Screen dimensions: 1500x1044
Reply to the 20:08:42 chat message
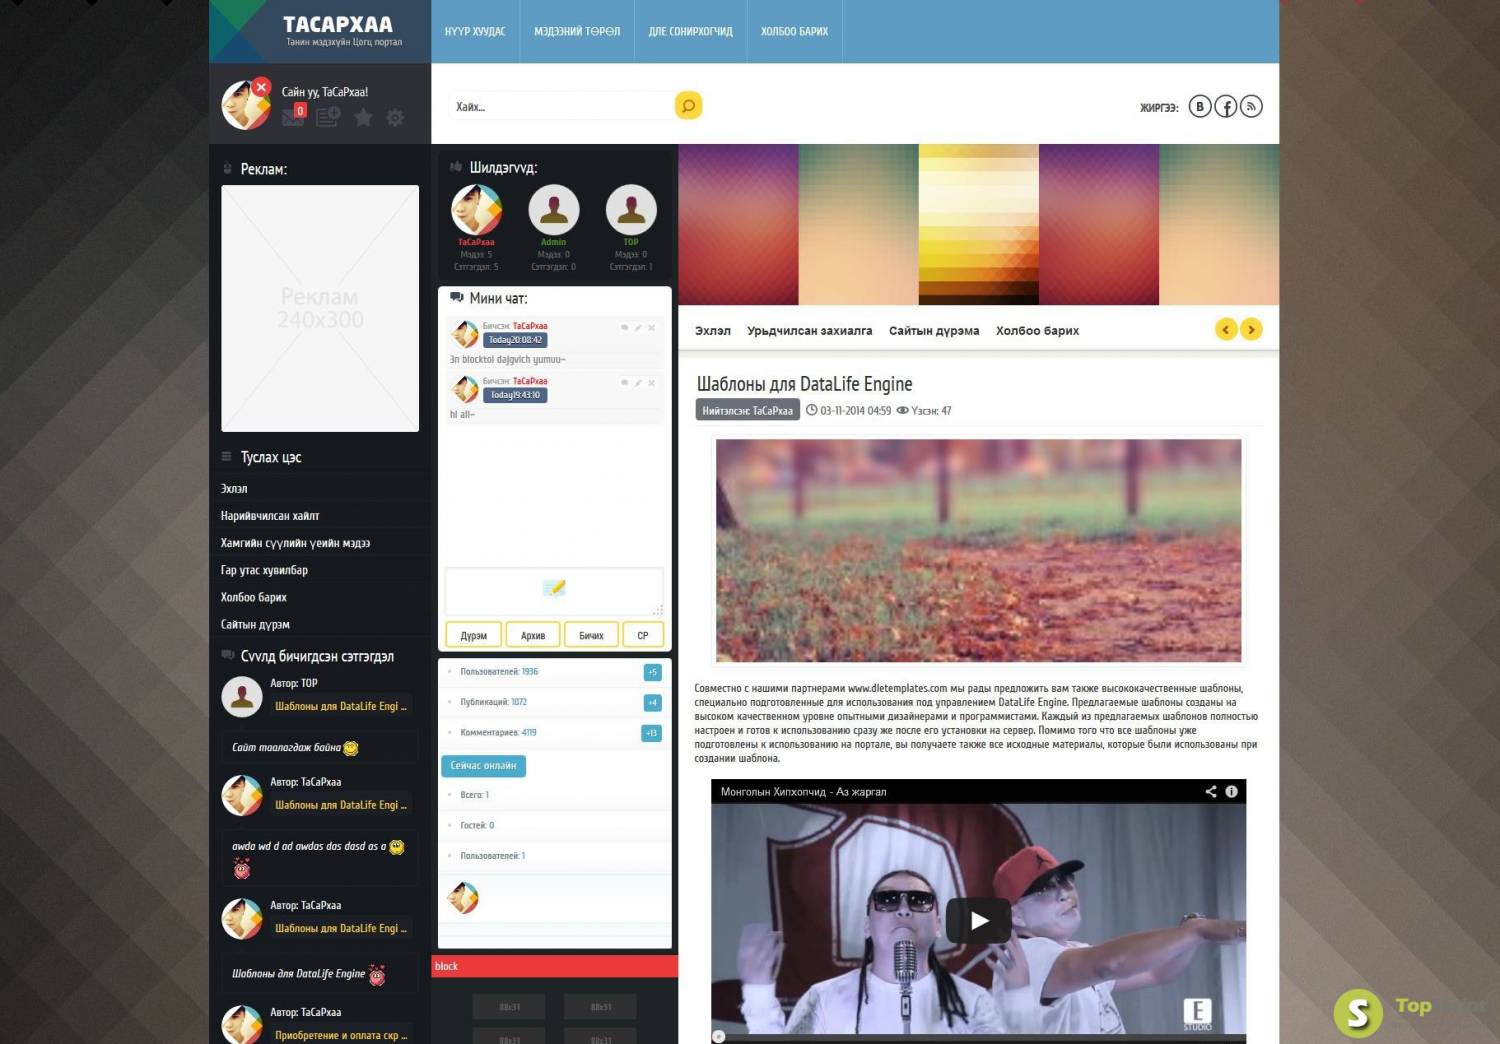[625, 327]
